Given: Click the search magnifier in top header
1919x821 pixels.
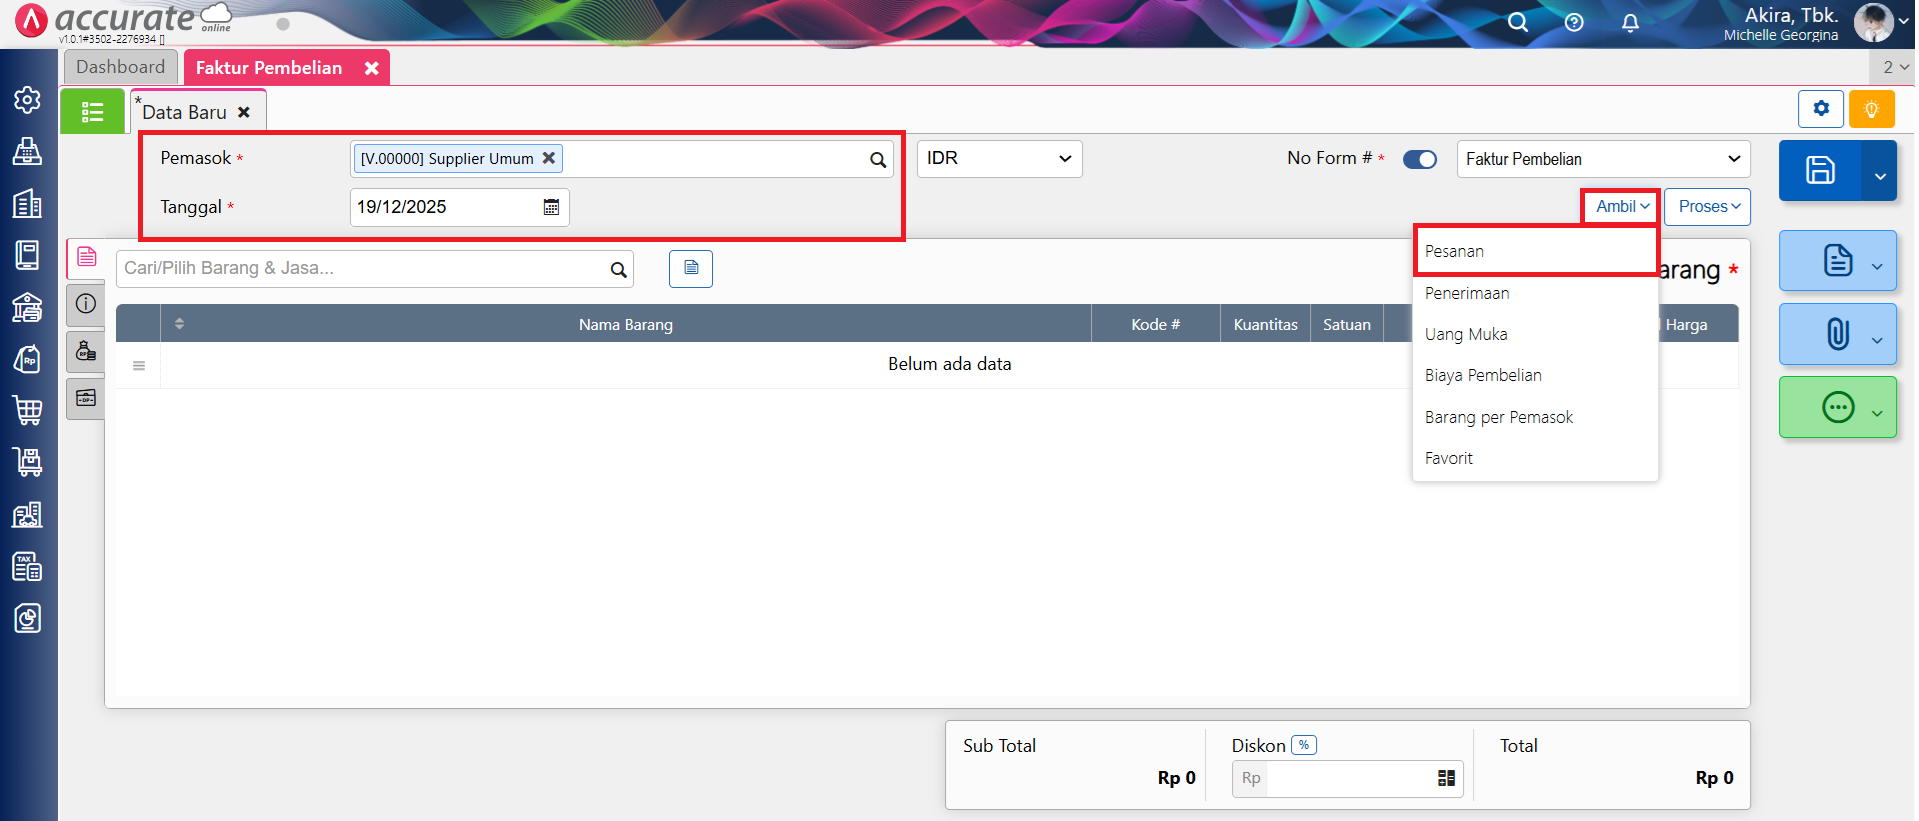Looking at the screenshot, I should tap(1517, 22).
